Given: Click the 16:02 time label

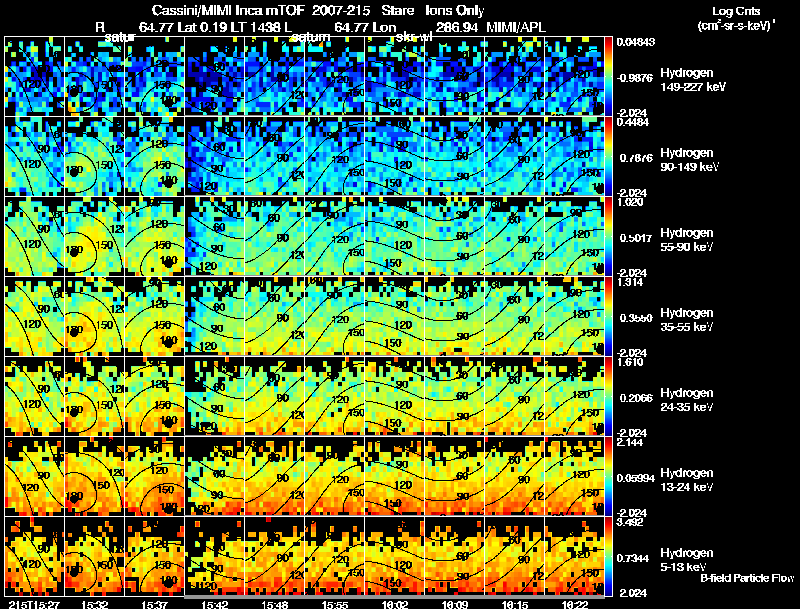Looking at the screenshot, I should tap(394, 604).
